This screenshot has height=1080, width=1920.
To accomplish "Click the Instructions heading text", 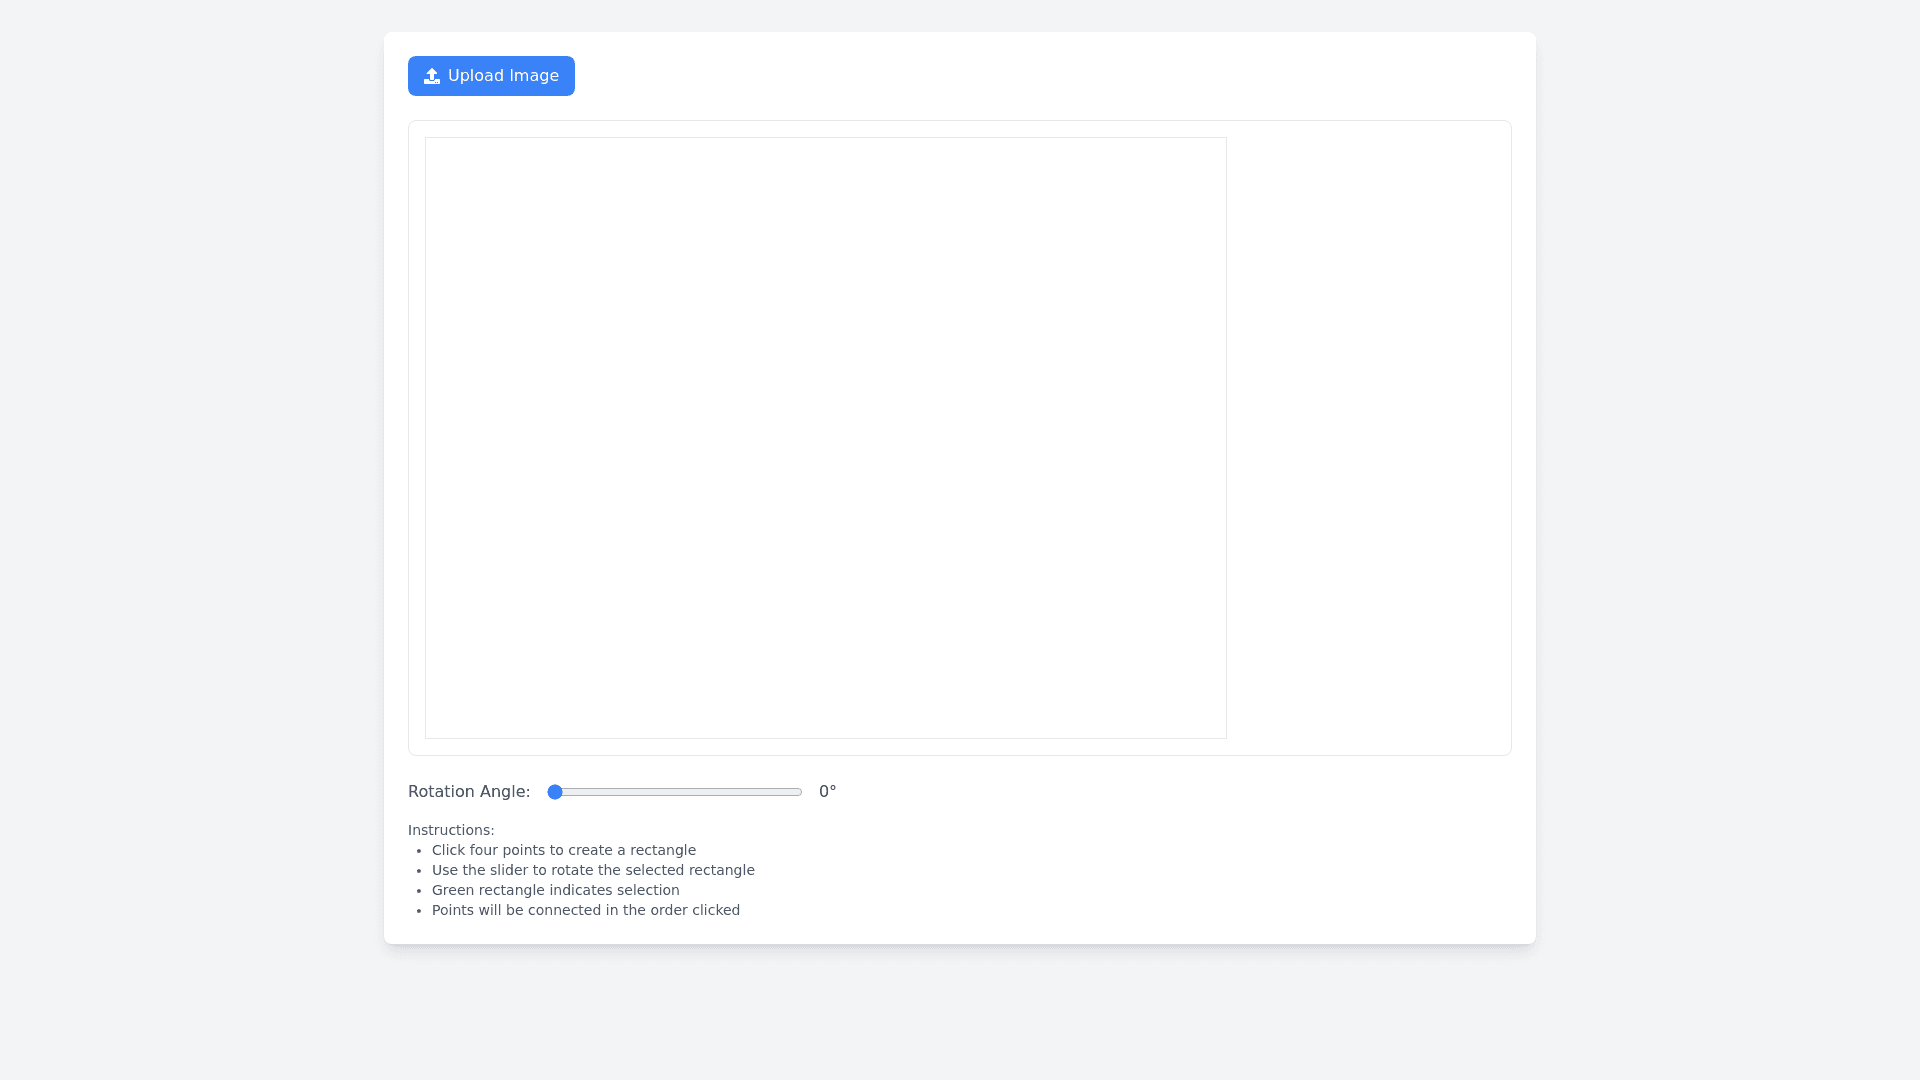I will 451,830.
